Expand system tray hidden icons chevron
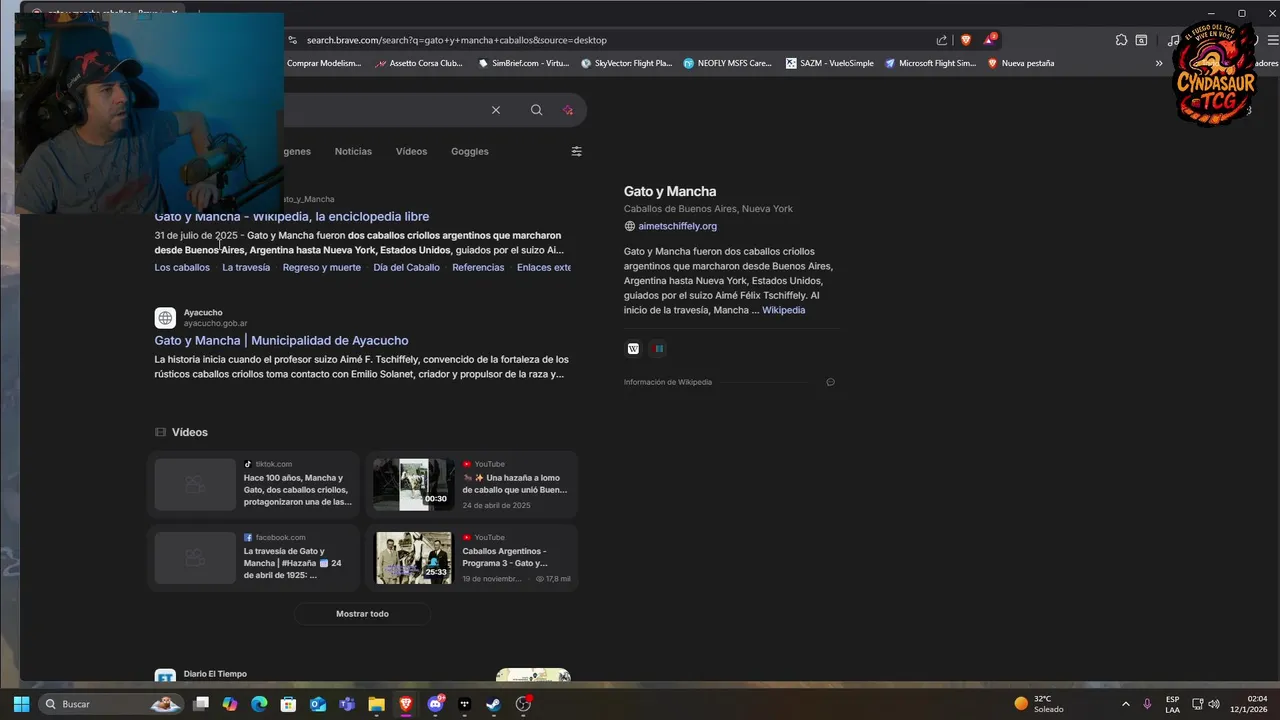Image resolution: width=1280 pixels, height=720 pixels. [x=1125, y=704]
